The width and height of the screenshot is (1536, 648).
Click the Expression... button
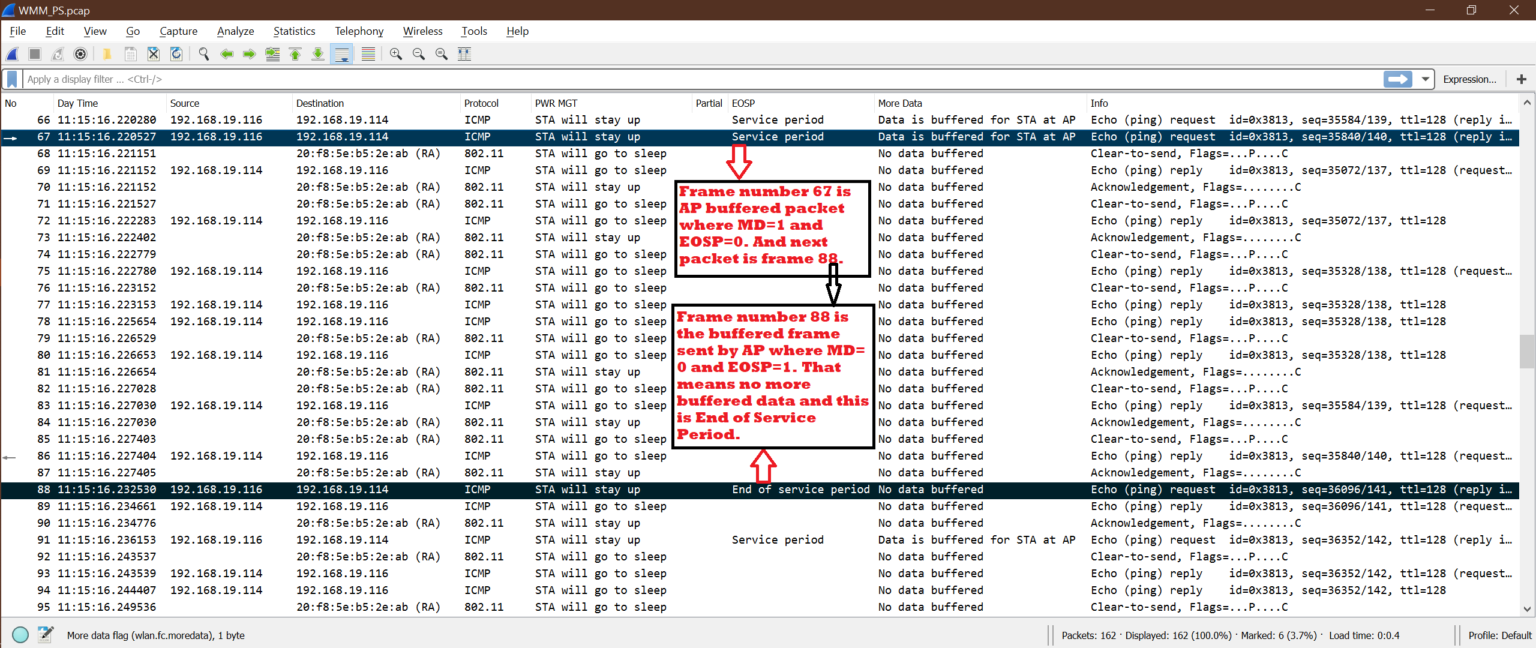pyautogui.click(x=1469, y=79)
